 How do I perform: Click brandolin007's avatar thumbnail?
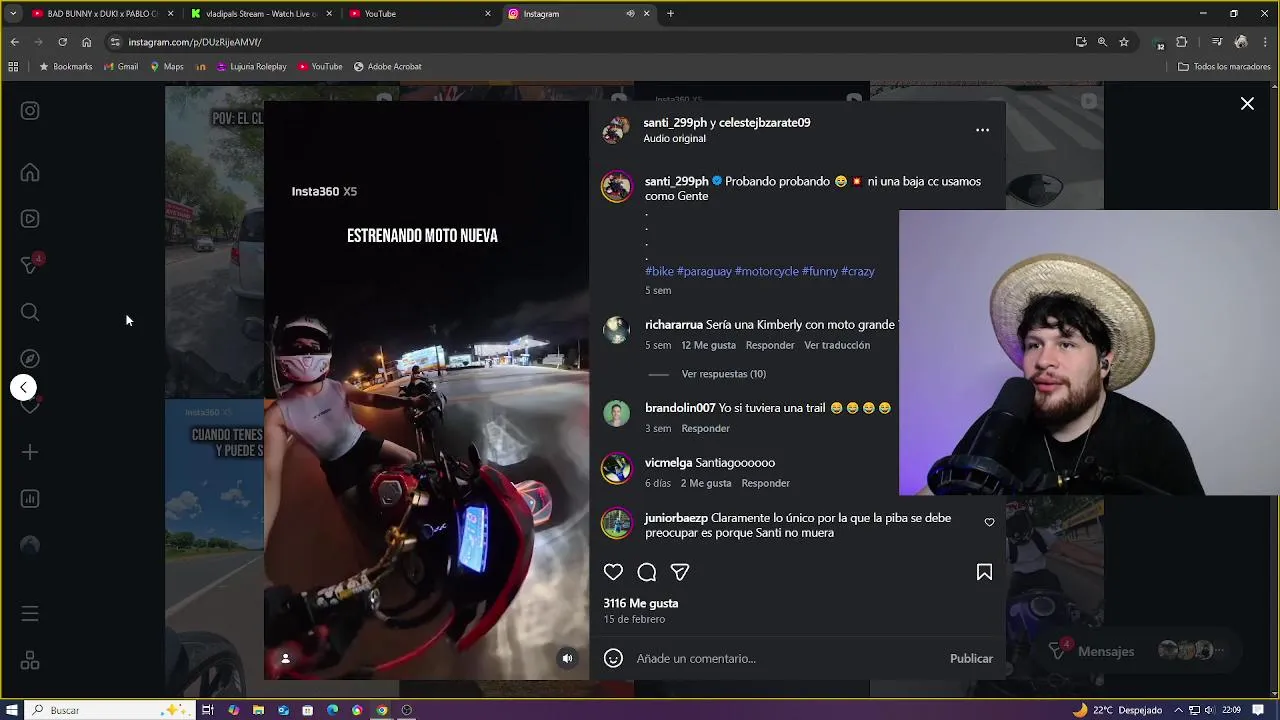click(616, 414)
